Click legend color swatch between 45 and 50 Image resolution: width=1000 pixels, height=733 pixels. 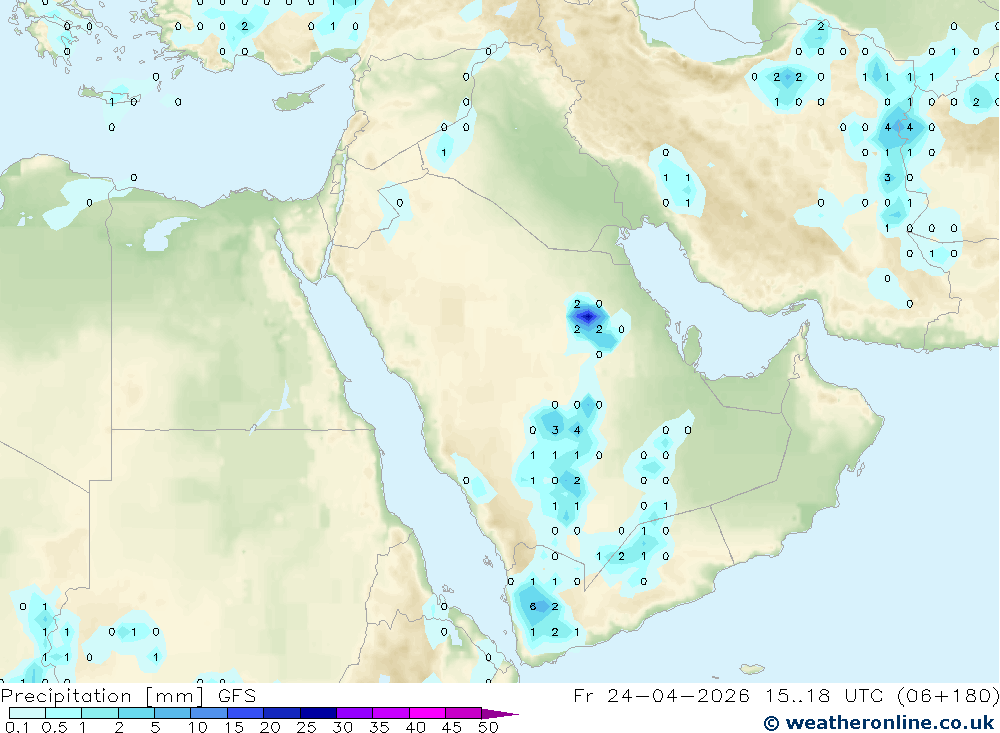pos(463,713)
